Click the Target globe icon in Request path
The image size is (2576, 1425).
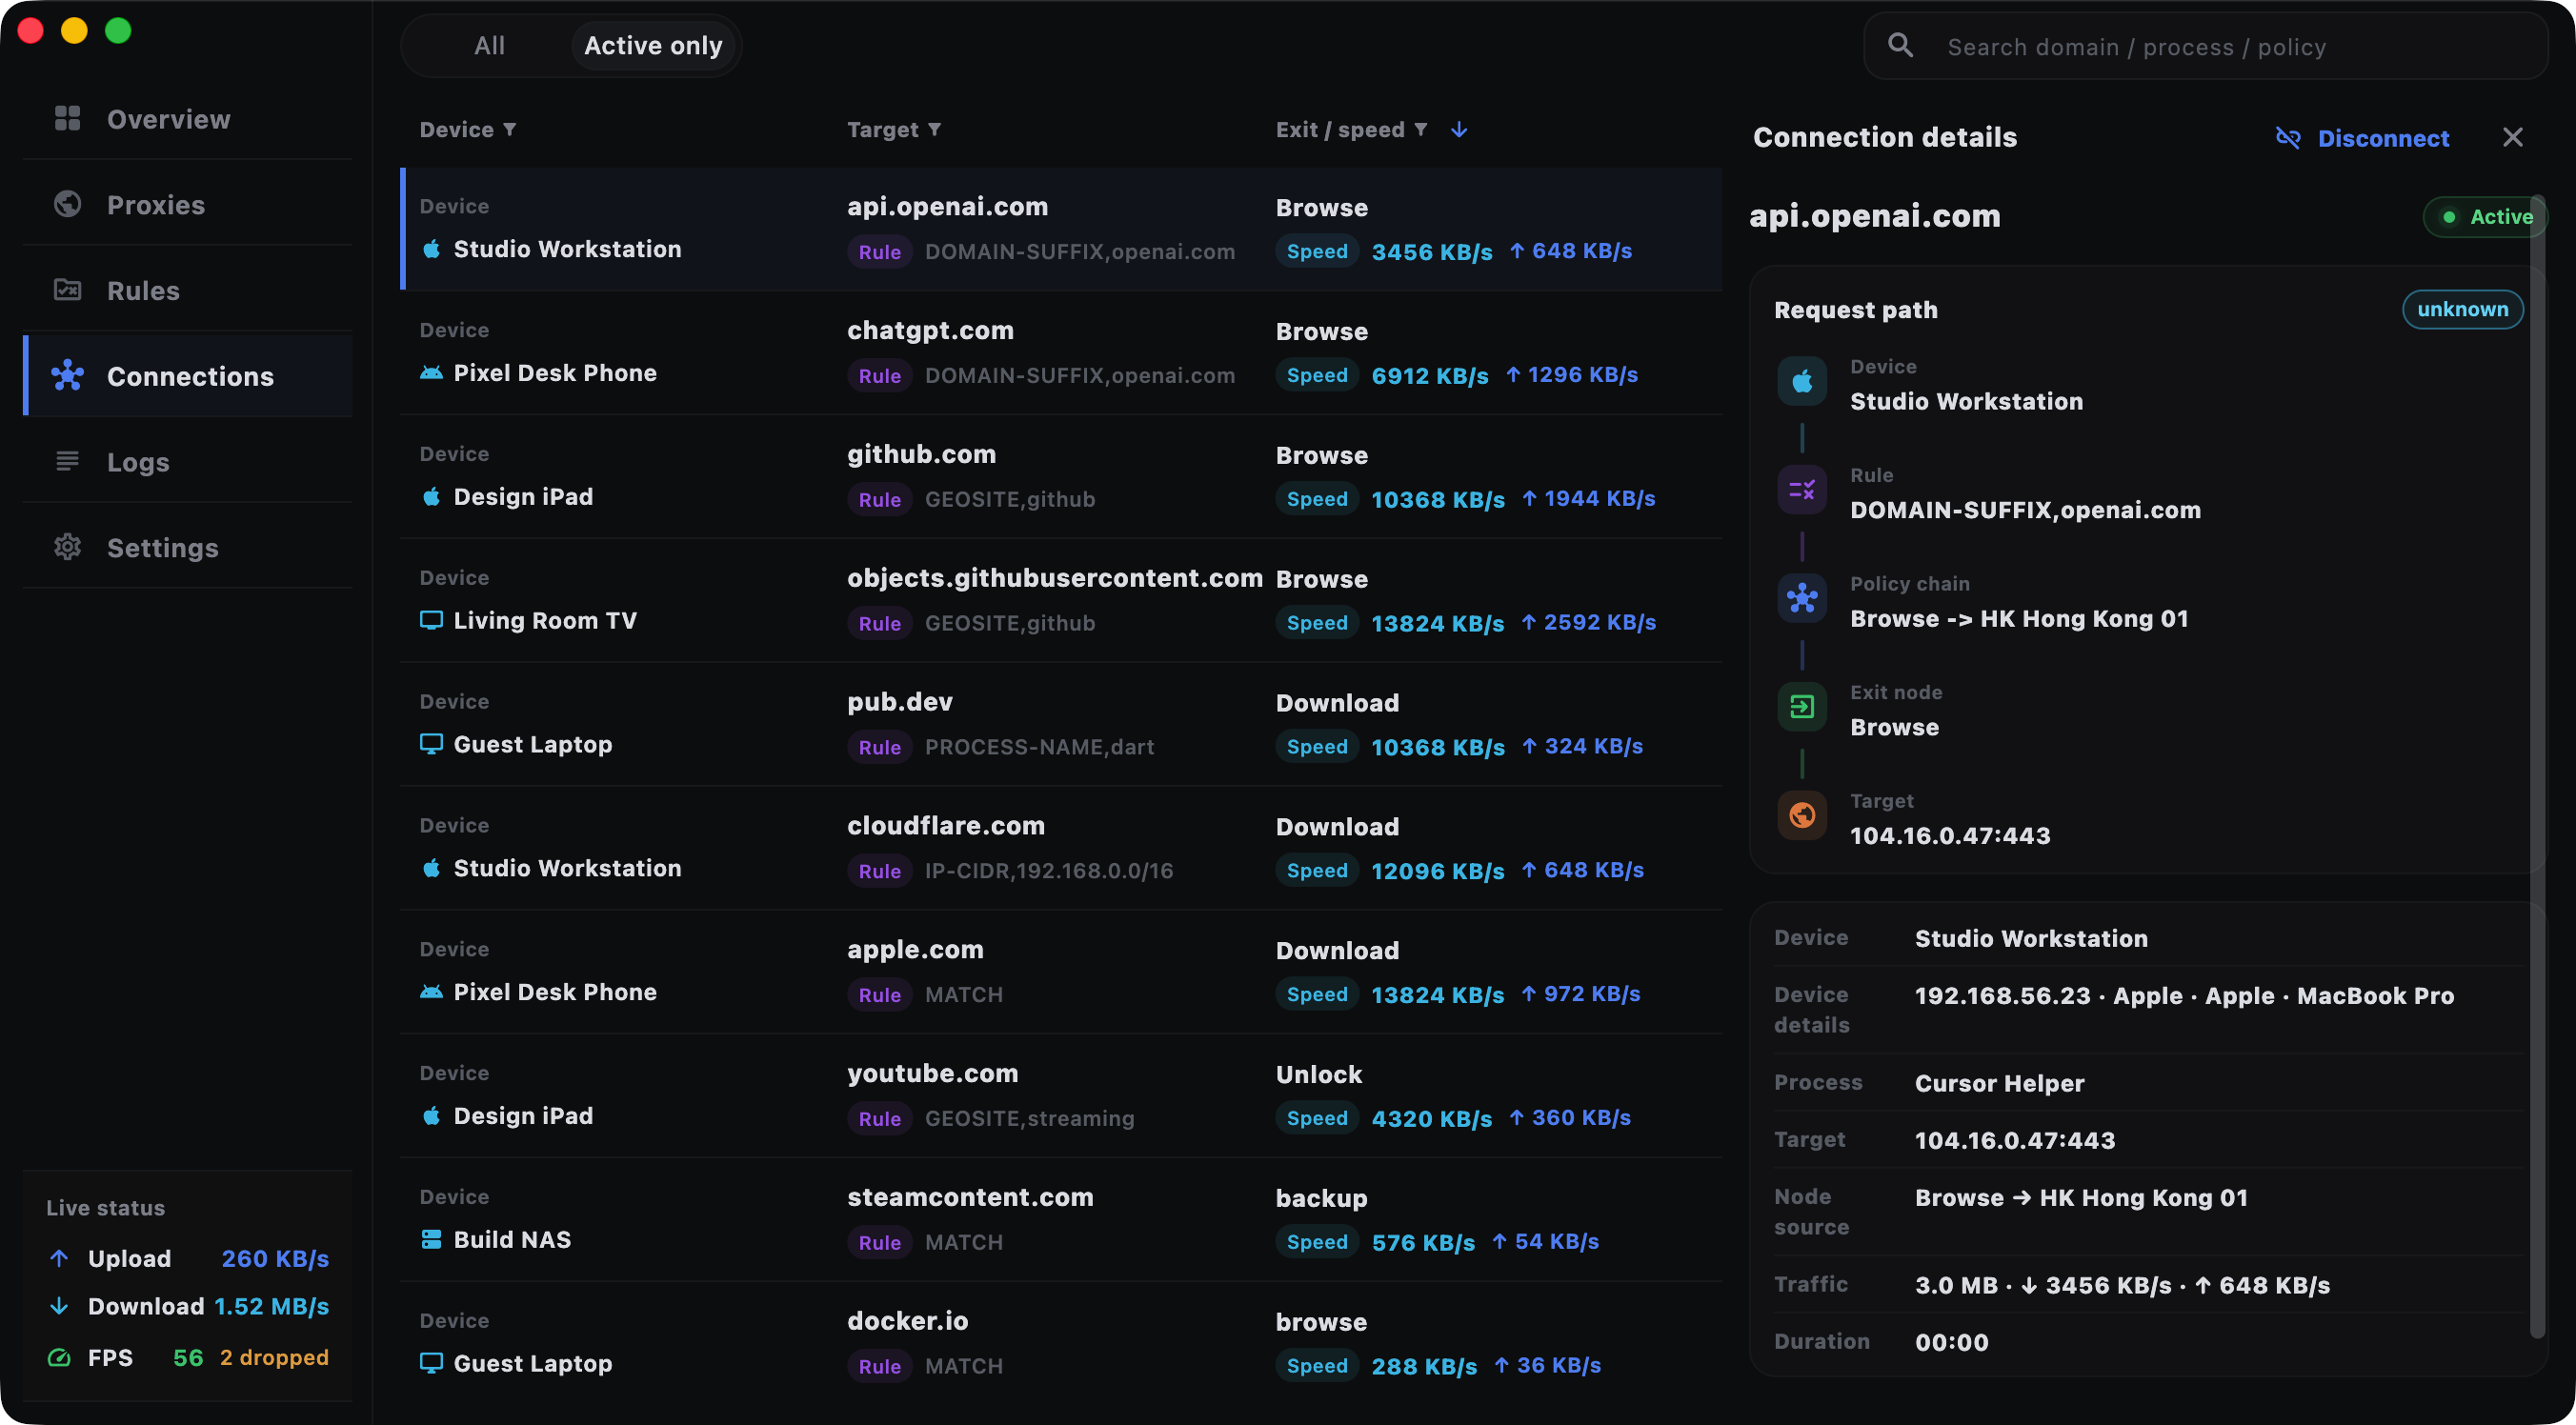click(1802, 816)
